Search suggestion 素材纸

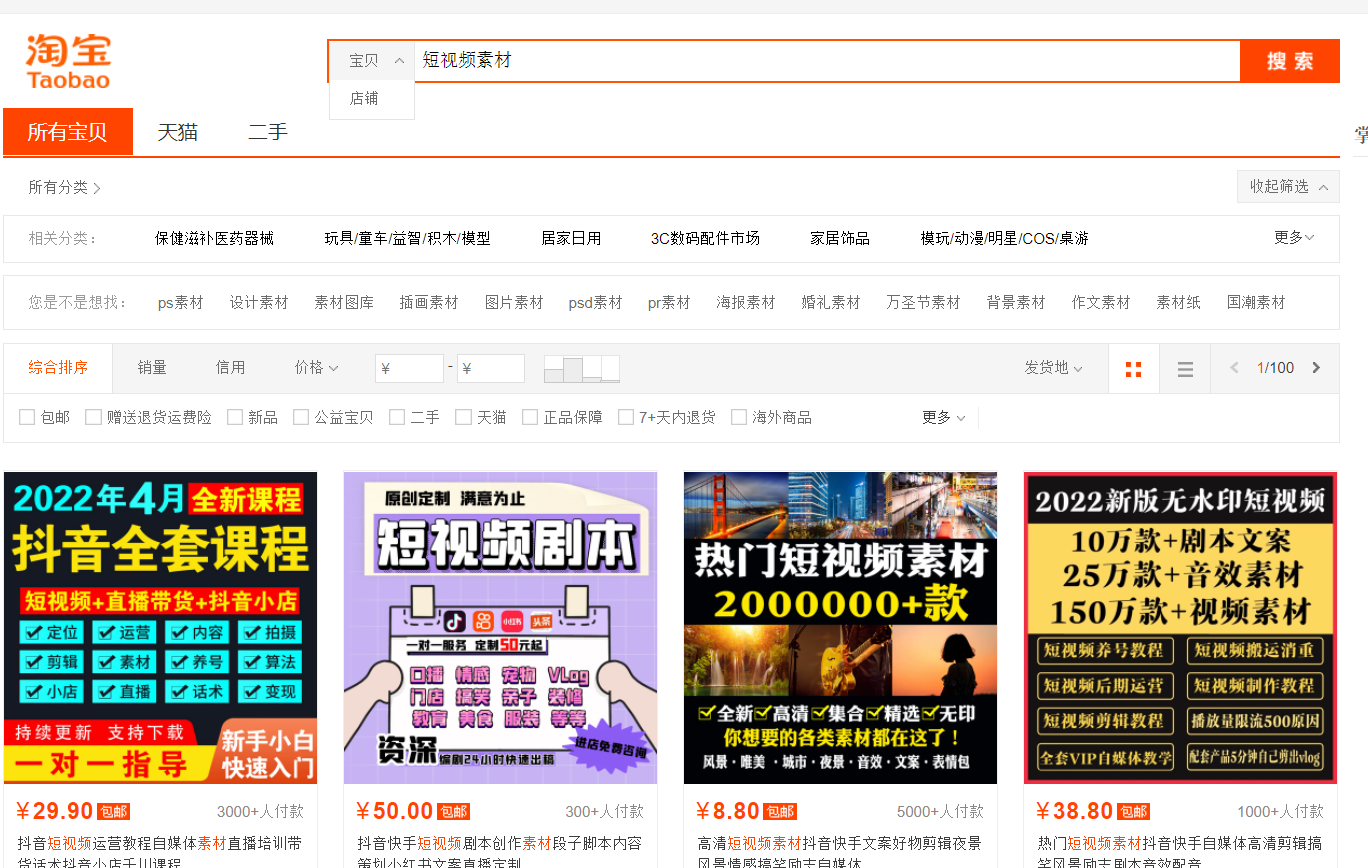click(x=1179, y=302)
